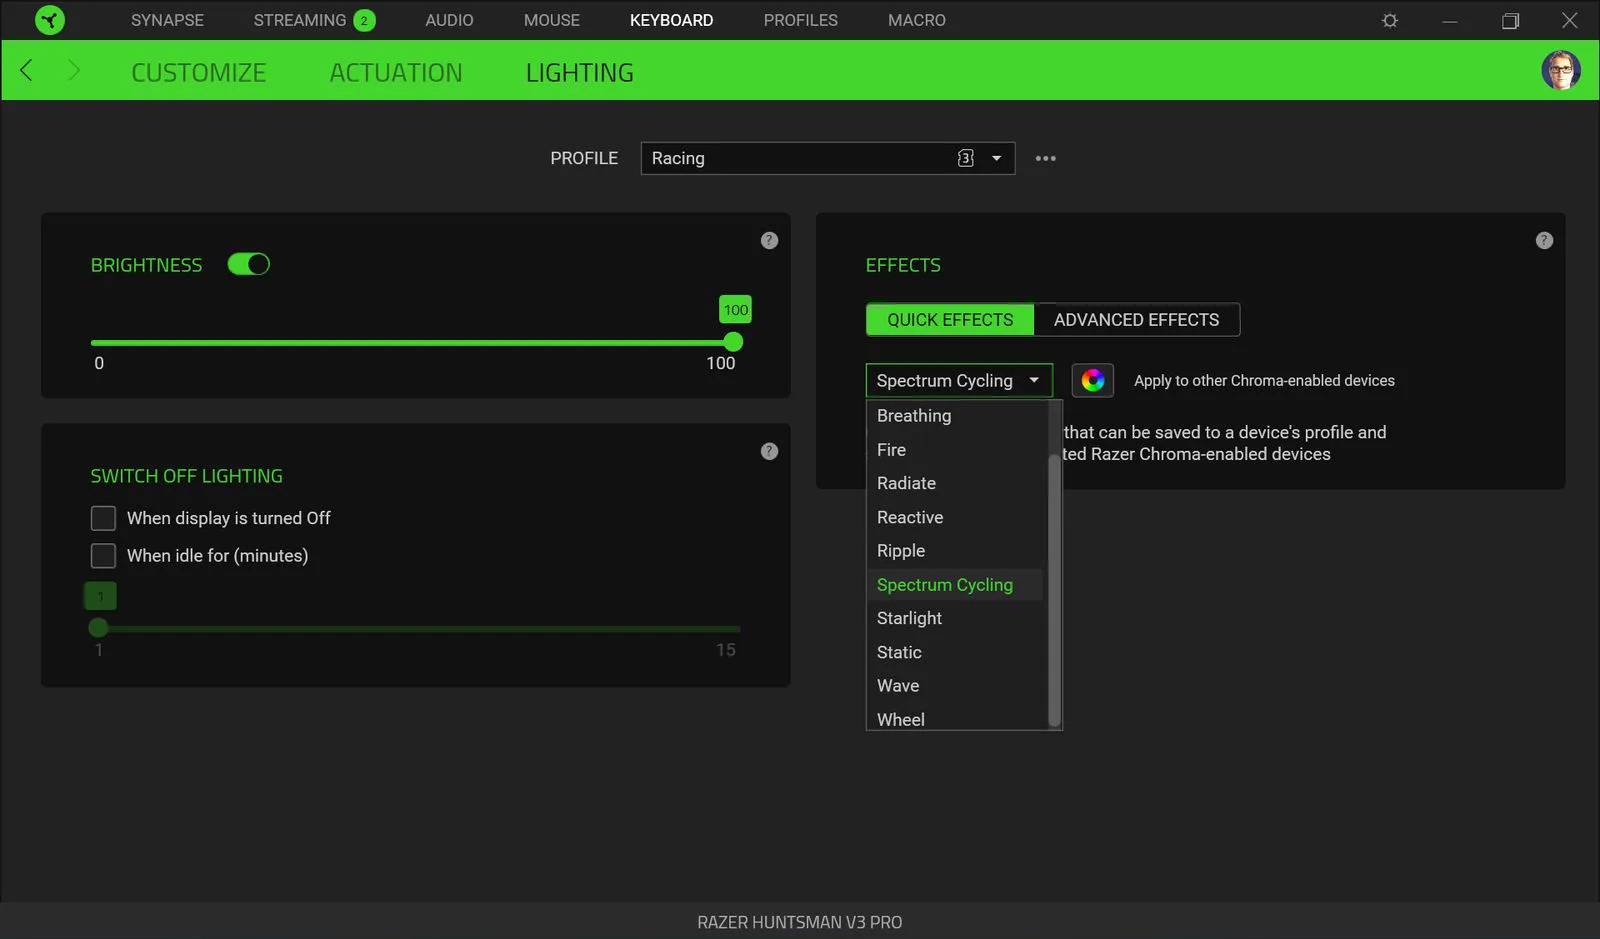Viewport: 1600px width, 939px height.
Task: Click the Razer logo icon
Action: (49, 20)
